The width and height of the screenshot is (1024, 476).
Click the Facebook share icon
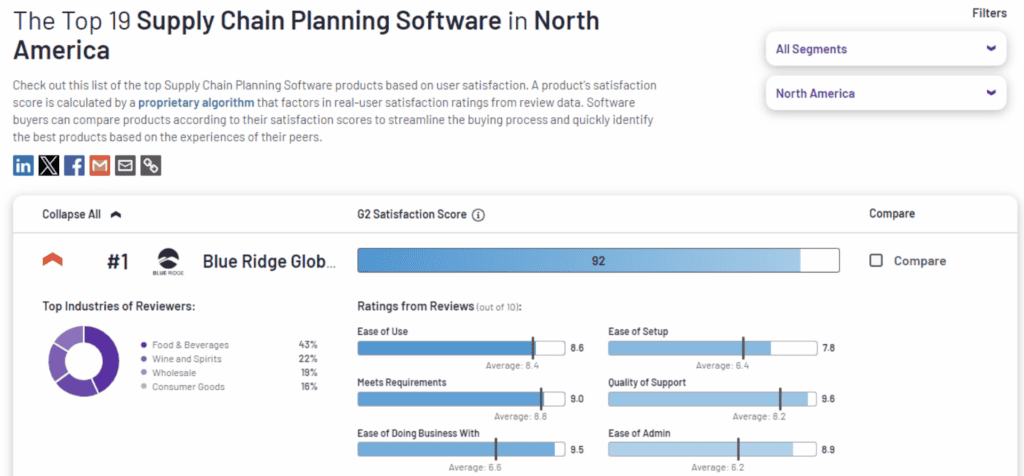coord(74,166)
